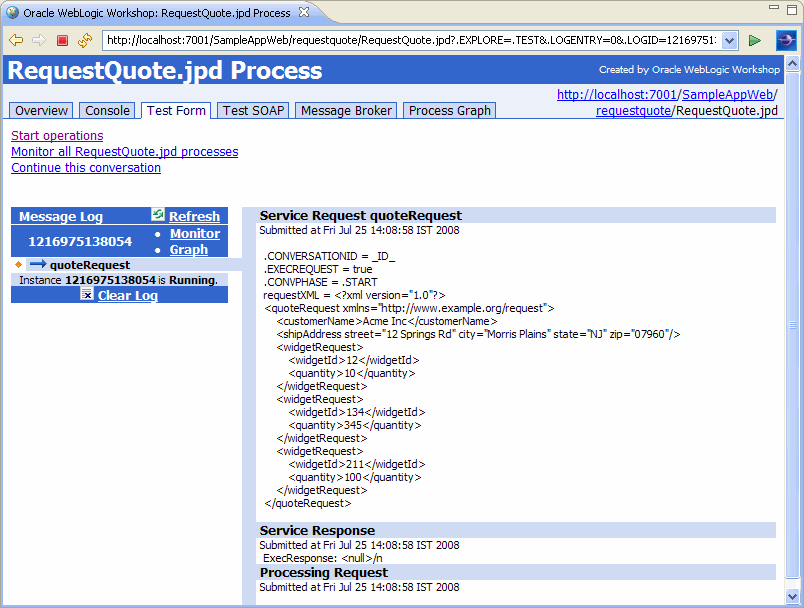
Task: Switch to the Overview tab
Action: tap(41, 111)
